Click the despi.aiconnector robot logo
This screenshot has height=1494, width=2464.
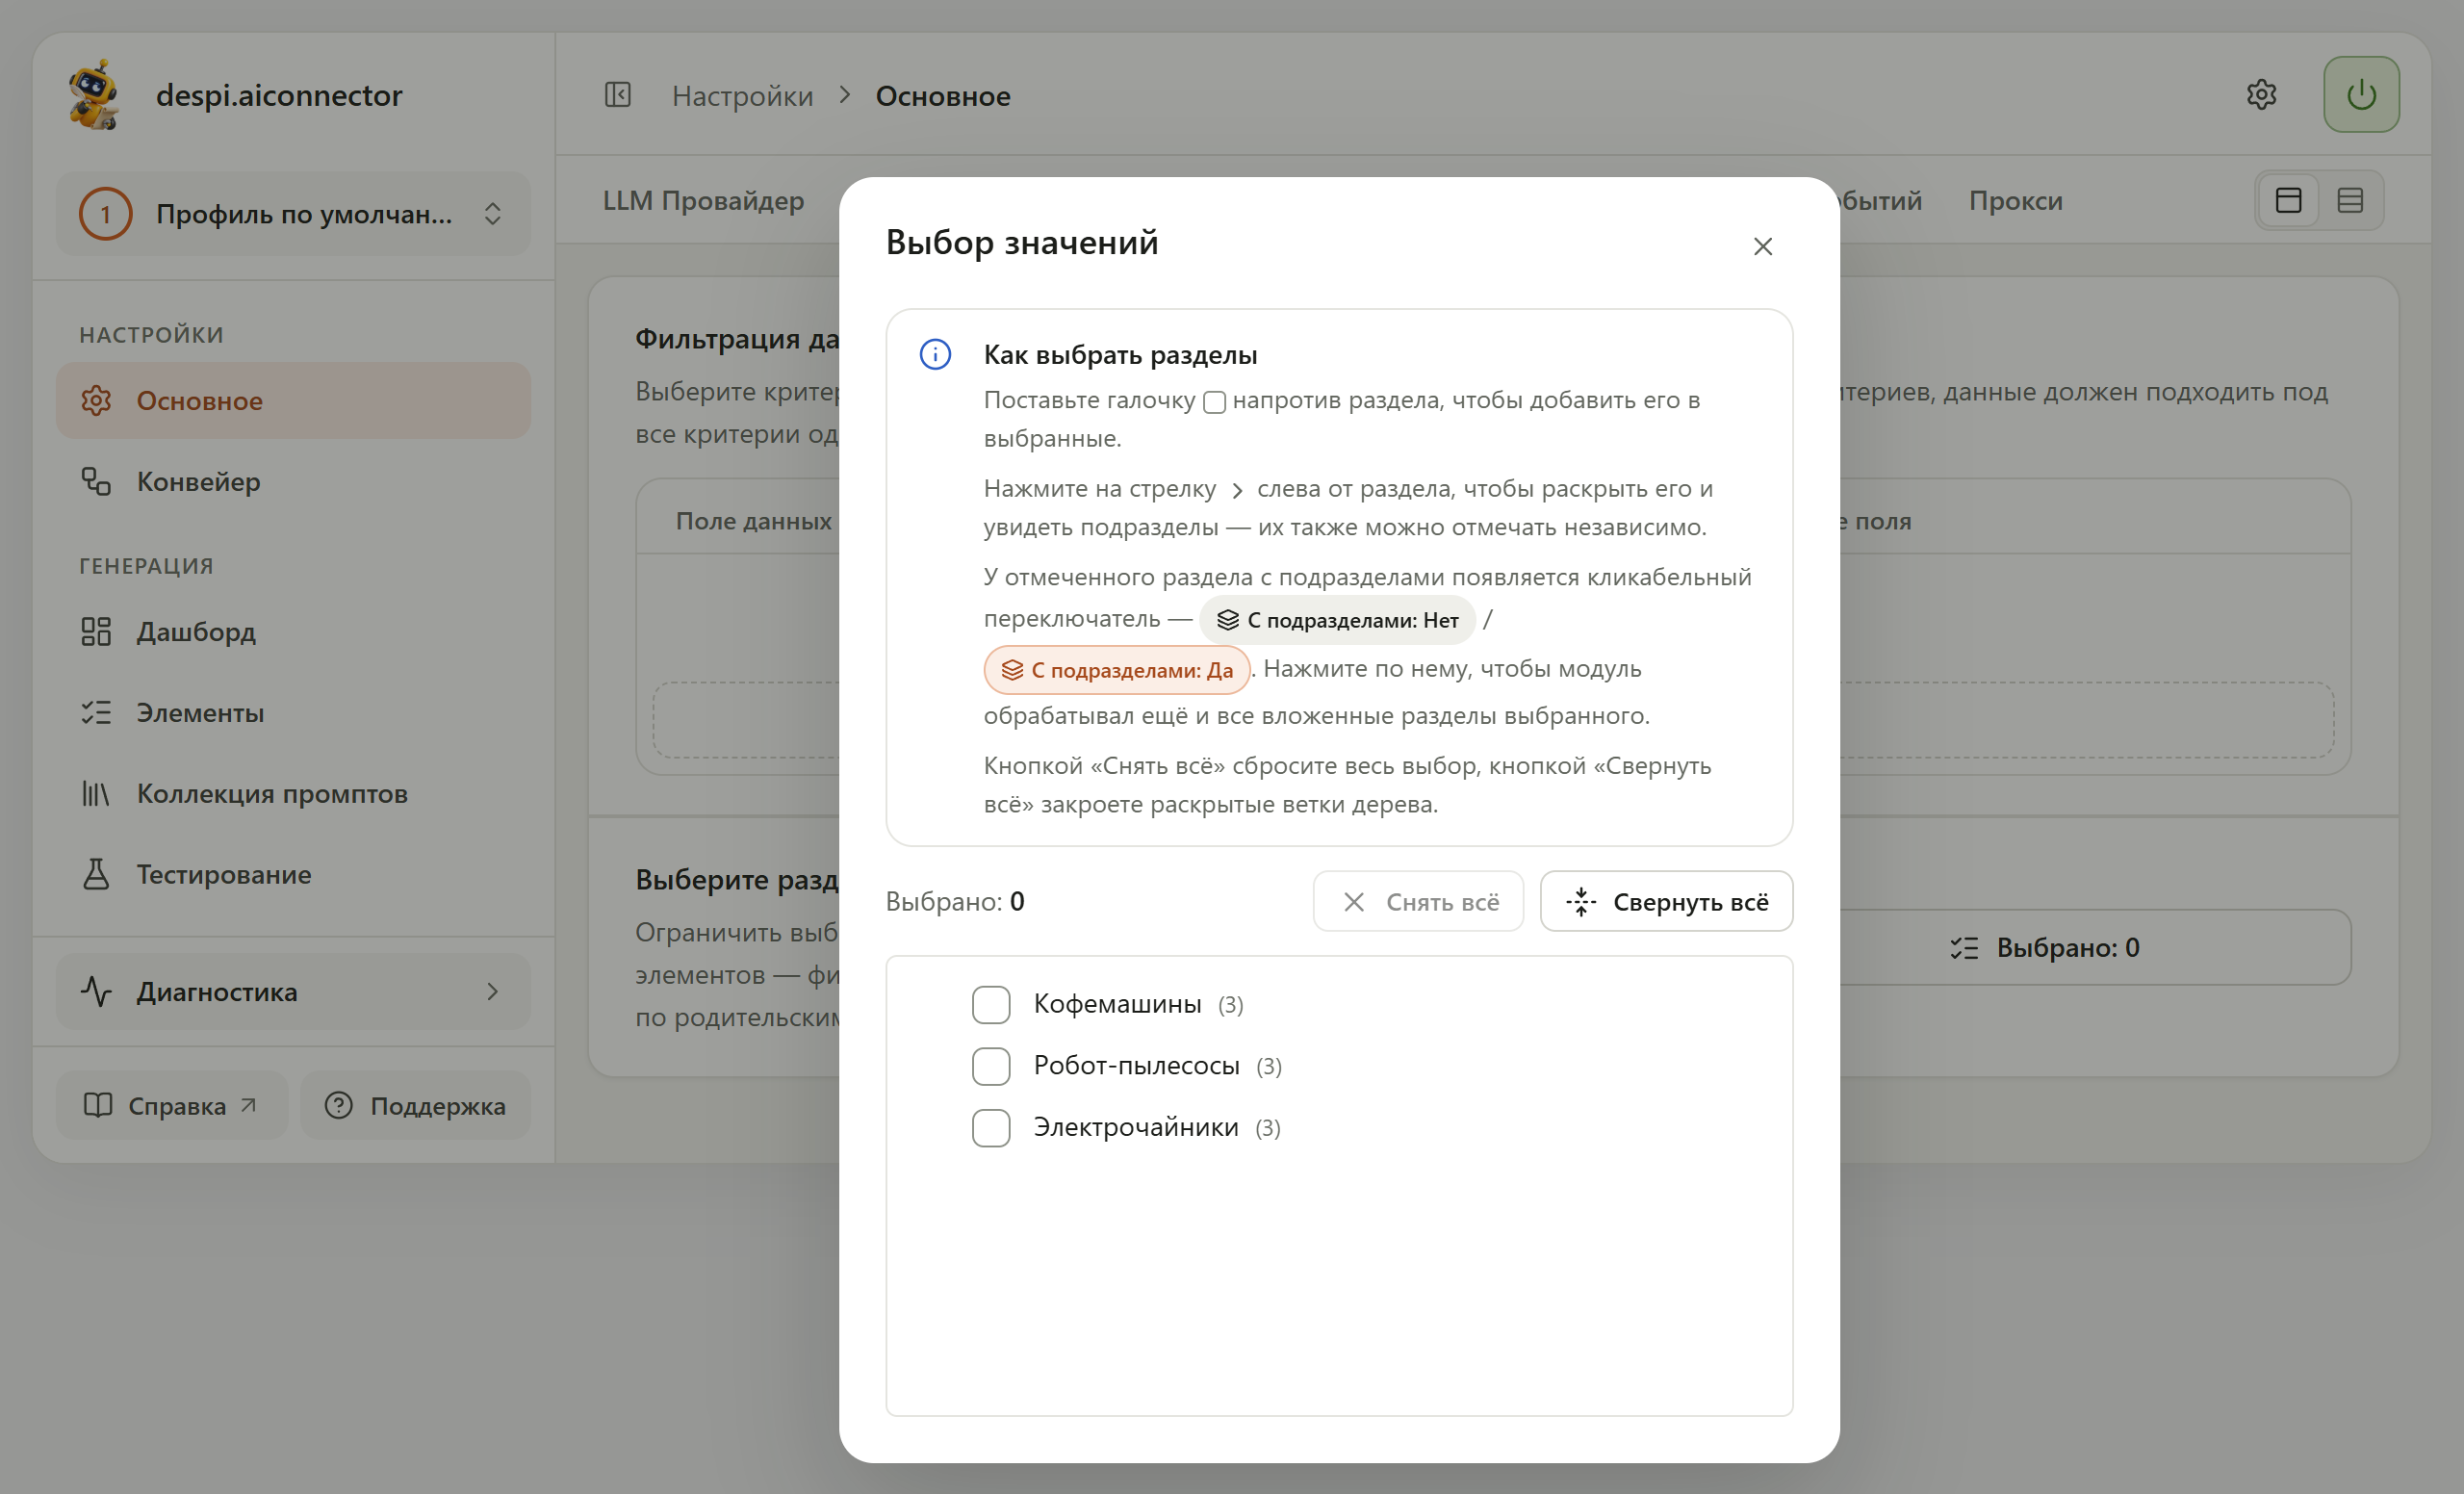point(94,95)
